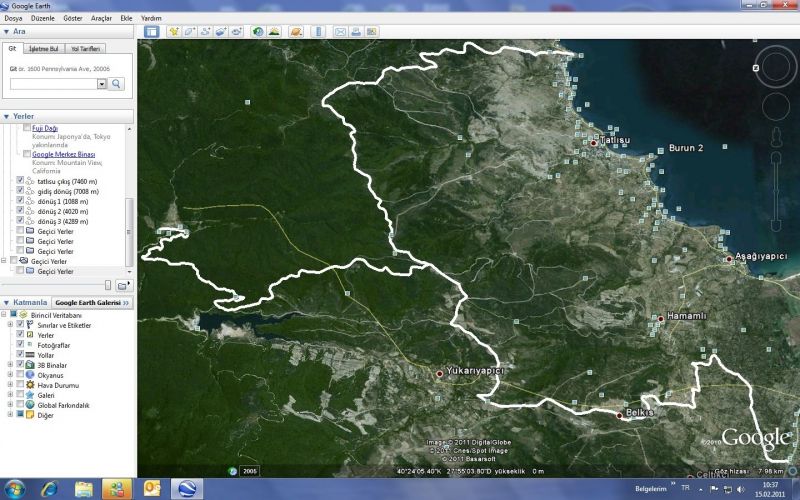Open the 'Araçlar' menu

tap(101, 18)
